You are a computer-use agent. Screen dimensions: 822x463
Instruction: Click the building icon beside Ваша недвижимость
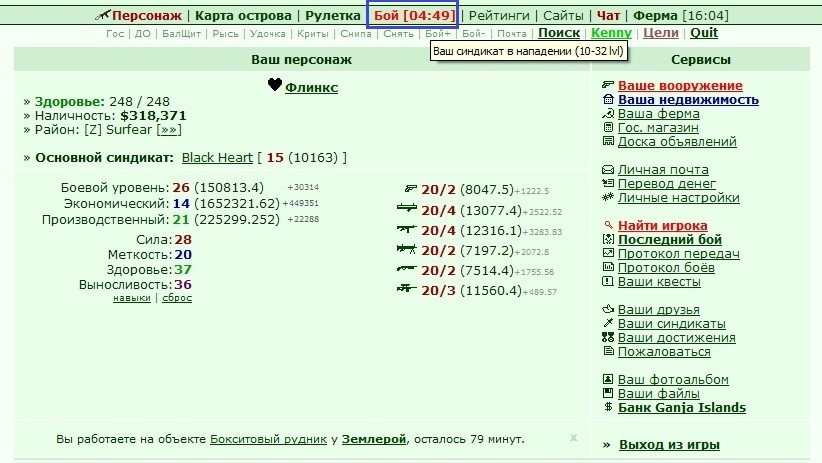coord(608,99)
